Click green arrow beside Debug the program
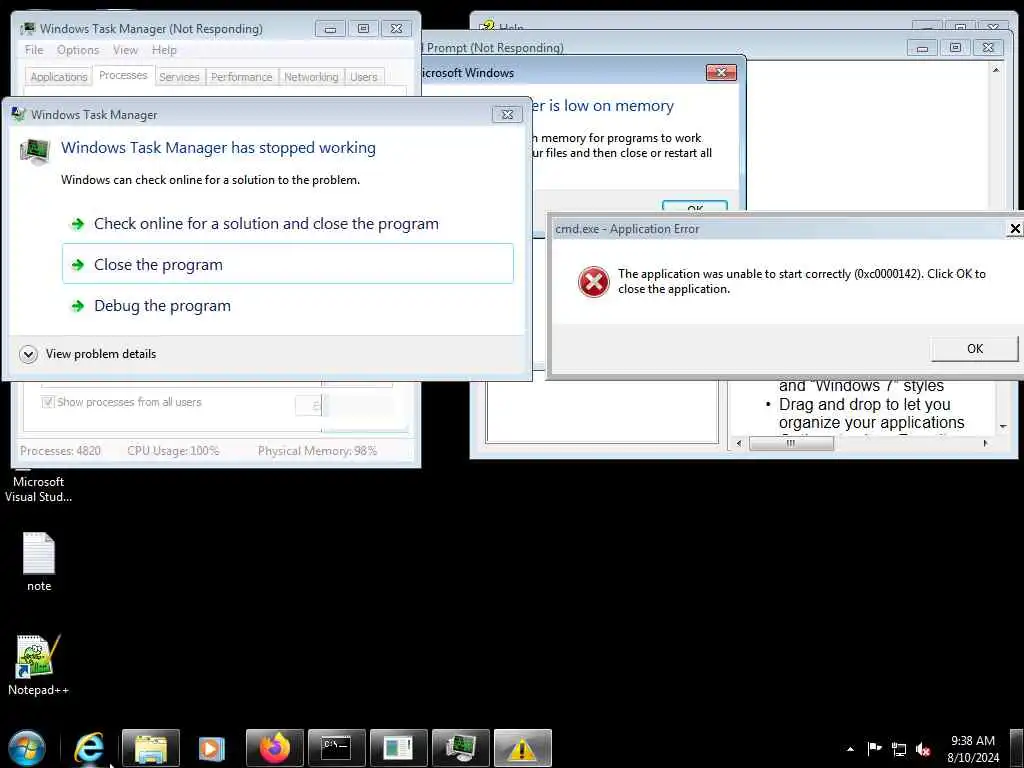The width and height of the screenshot is (1024, 768). (x=78, y=306)
